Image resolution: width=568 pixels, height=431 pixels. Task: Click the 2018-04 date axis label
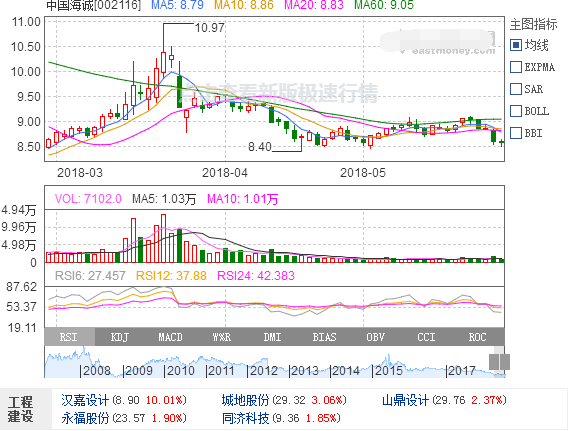coord(225,173)
